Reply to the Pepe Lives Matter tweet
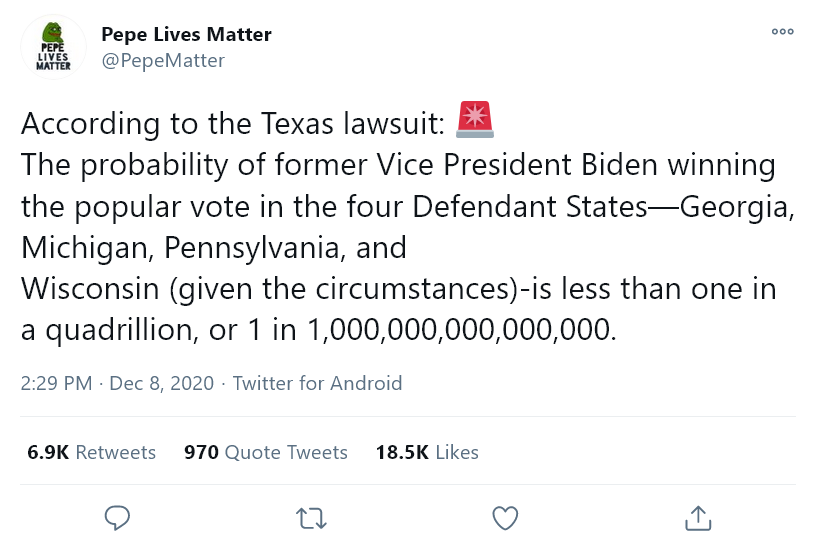The image size is (816, 551). coord(118,517)
